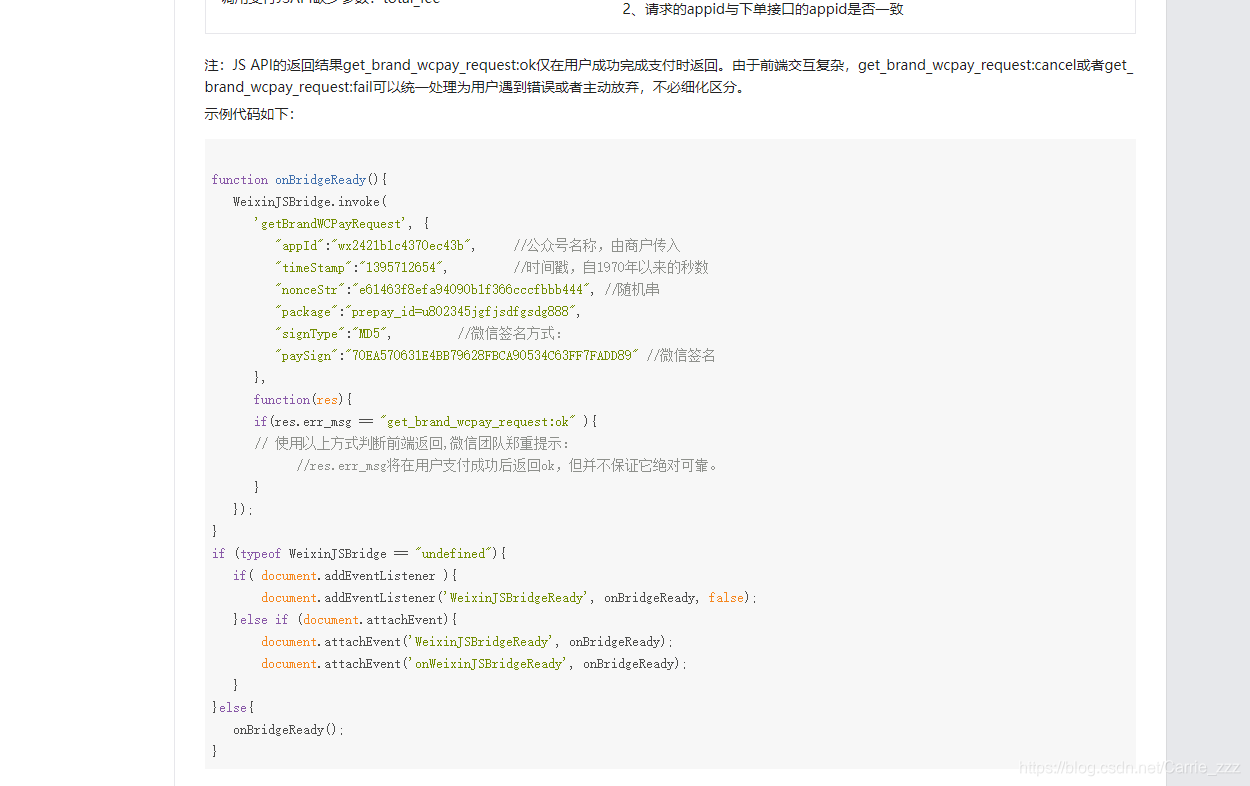Click the 'if (typeof WeixinJSBridge ==' line
The width and height of the screenshot is (1250, 786).
pyautogui.click(x=359, y=554)
